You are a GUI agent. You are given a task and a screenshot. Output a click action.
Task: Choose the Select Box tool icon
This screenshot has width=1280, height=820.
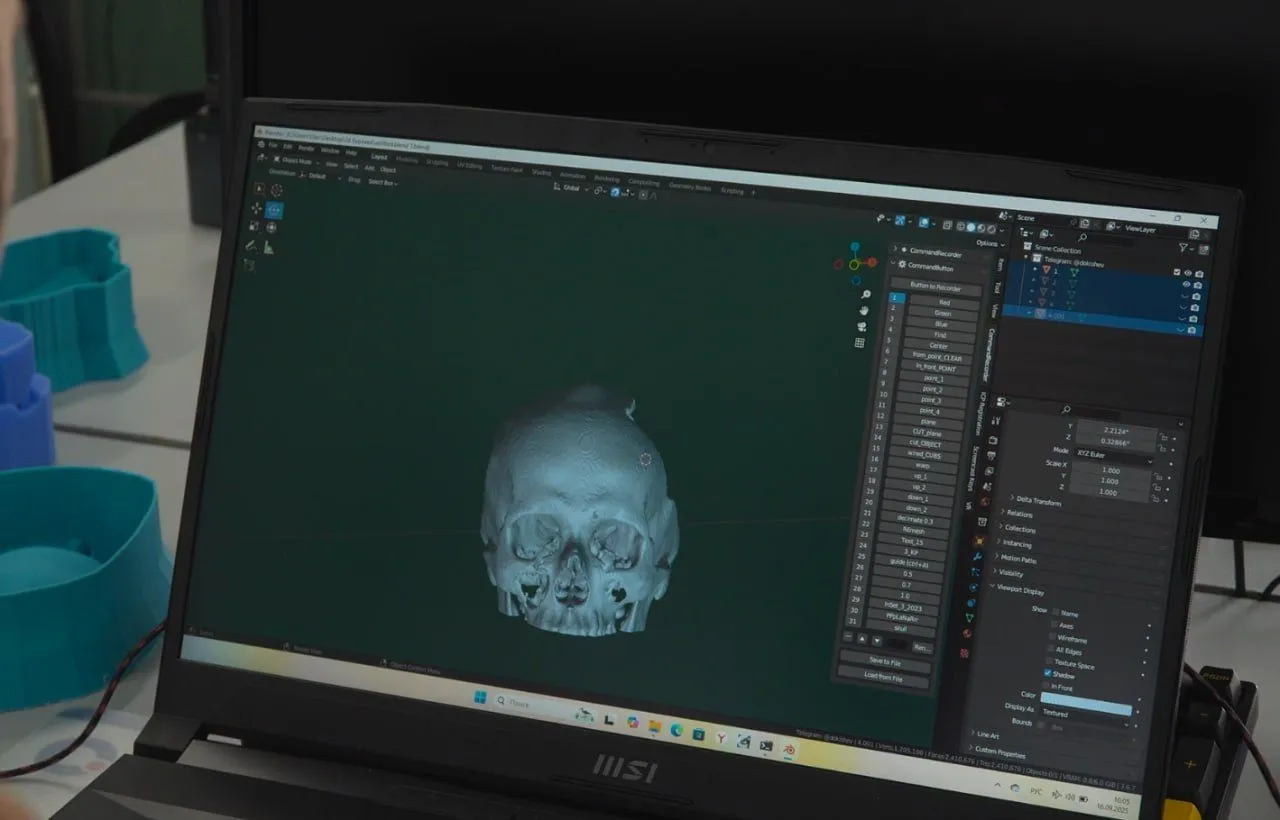(x=259, y=188)
